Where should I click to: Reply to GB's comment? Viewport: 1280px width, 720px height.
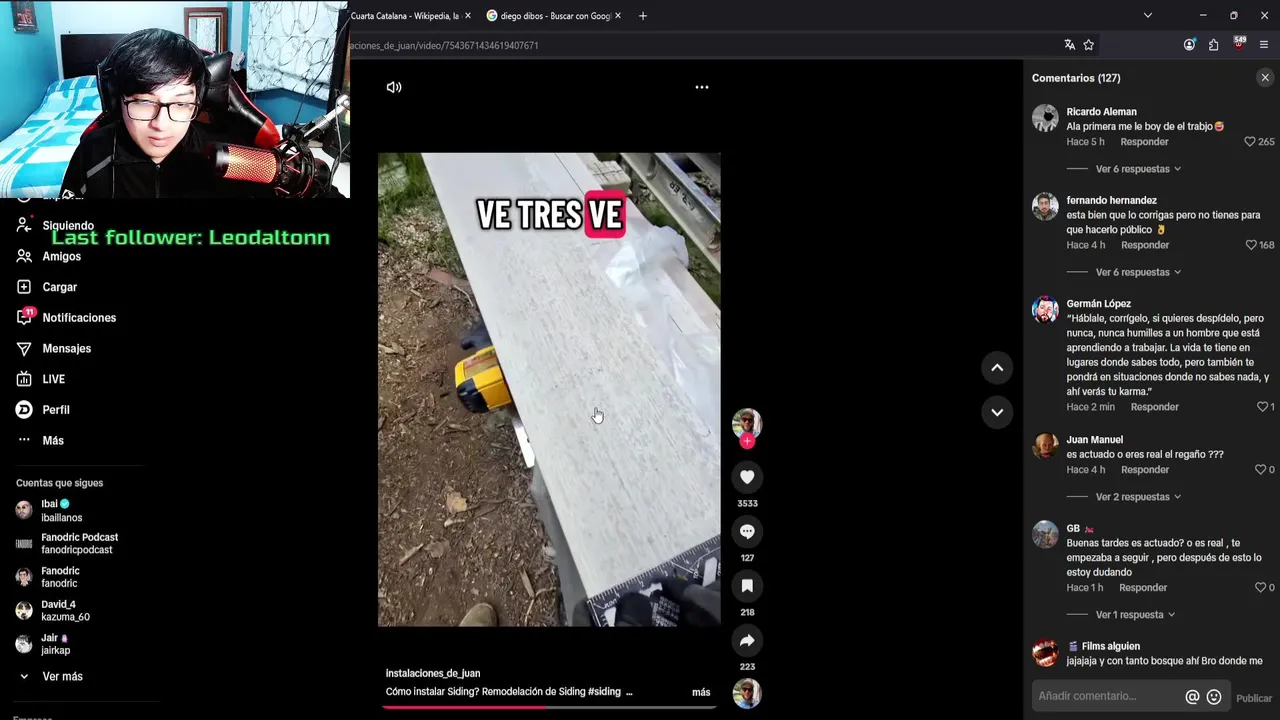point(1143,588)
